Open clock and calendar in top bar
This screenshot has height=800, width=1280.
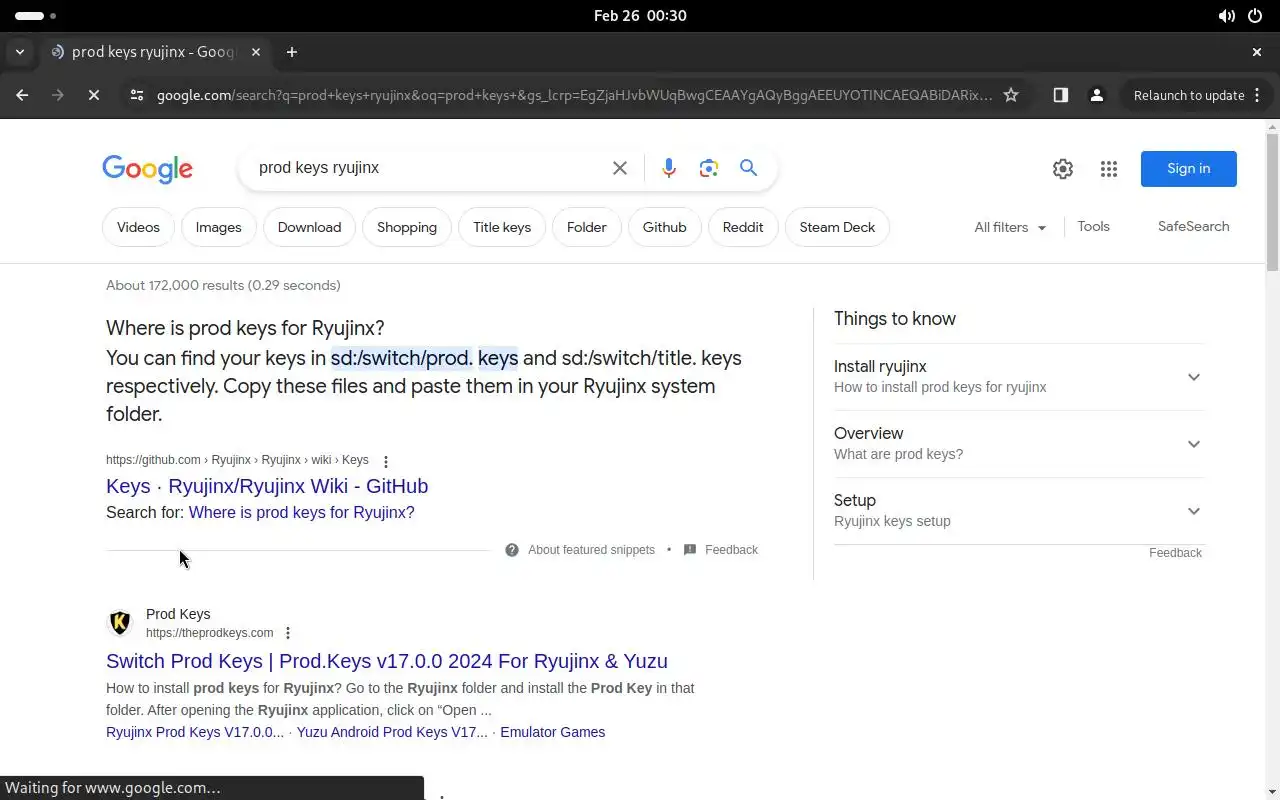(640, 16)
